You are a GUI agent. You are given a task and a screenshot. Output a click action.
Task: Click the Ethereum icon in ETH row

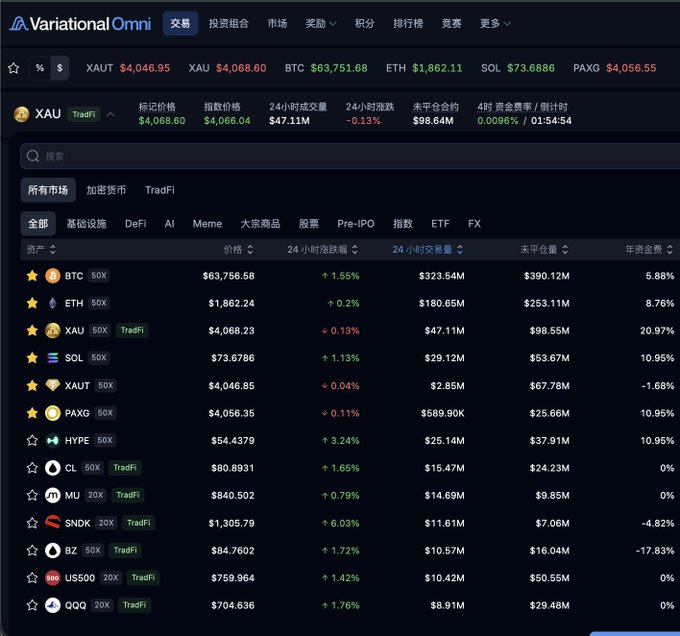[52, 303]
